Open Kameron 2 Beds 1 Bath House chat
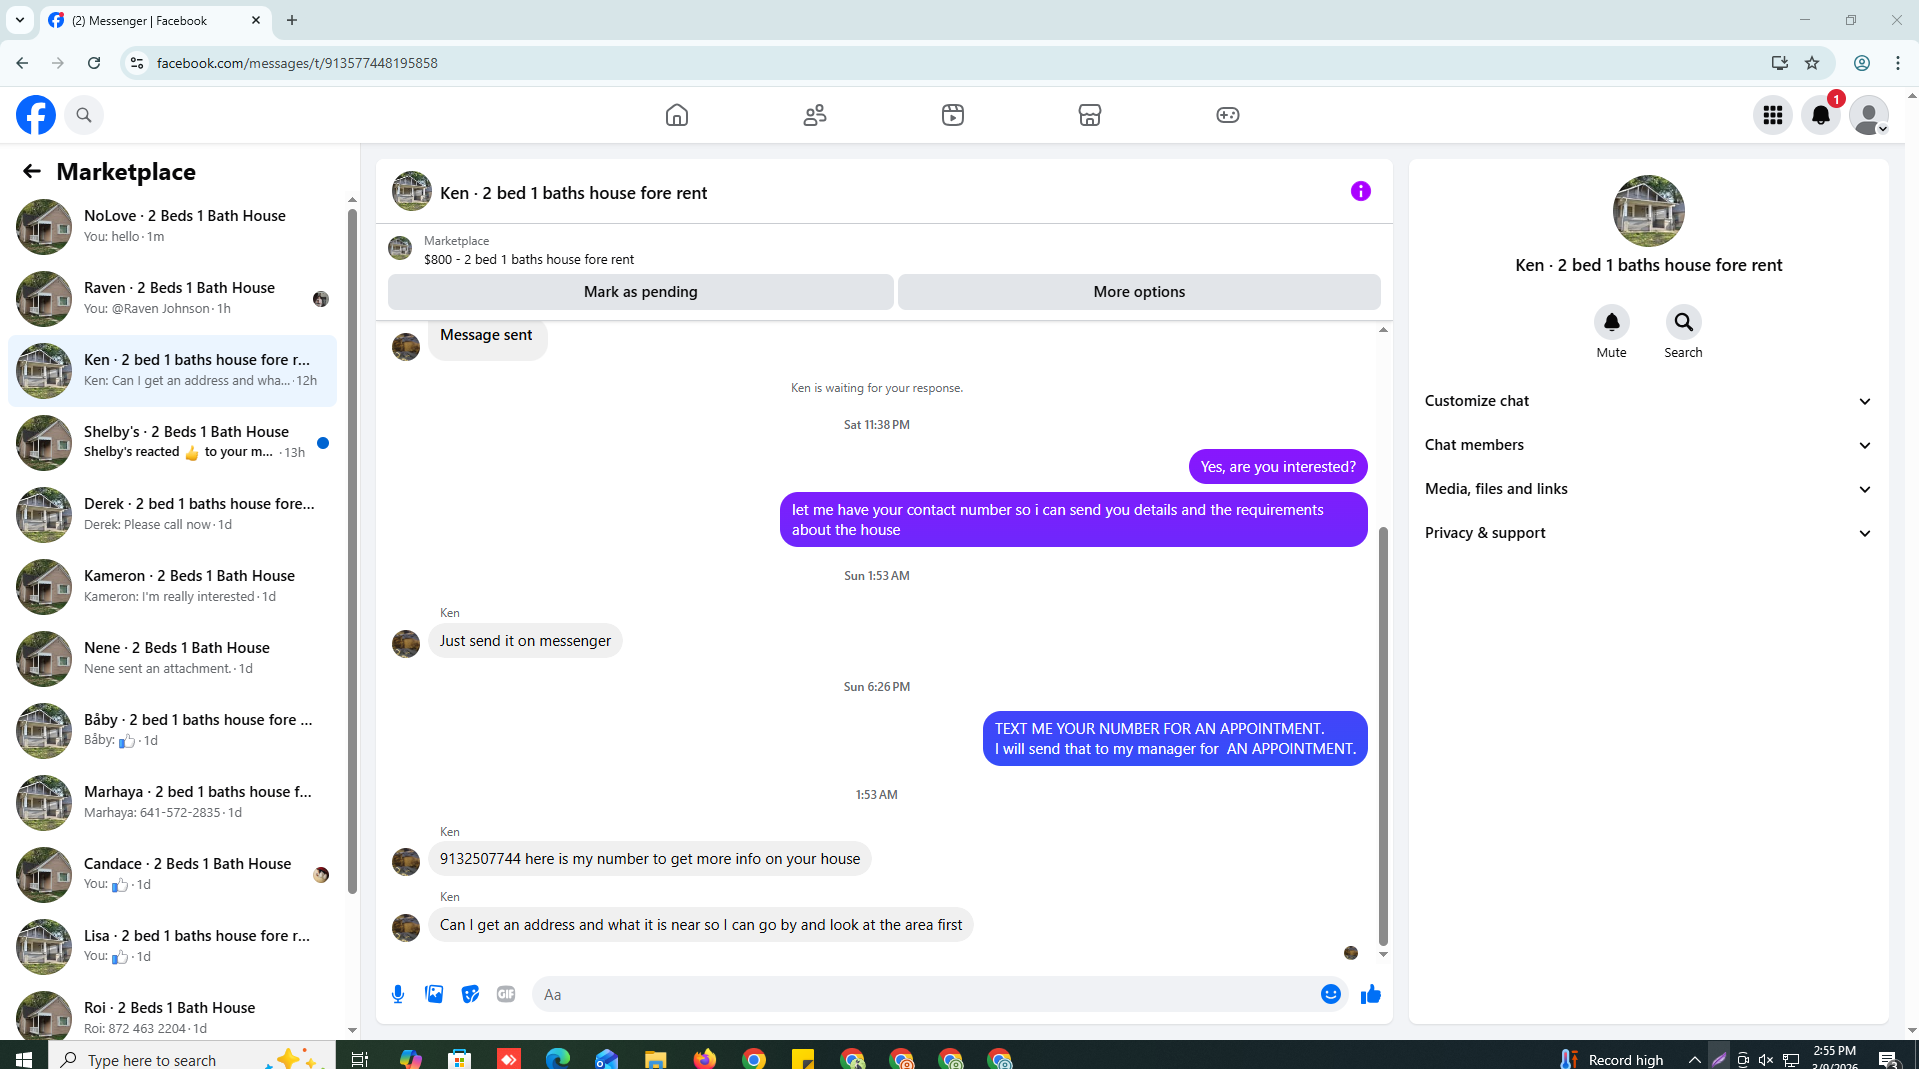This screenshot has width=1919, height=1069. tap(172, 586)
